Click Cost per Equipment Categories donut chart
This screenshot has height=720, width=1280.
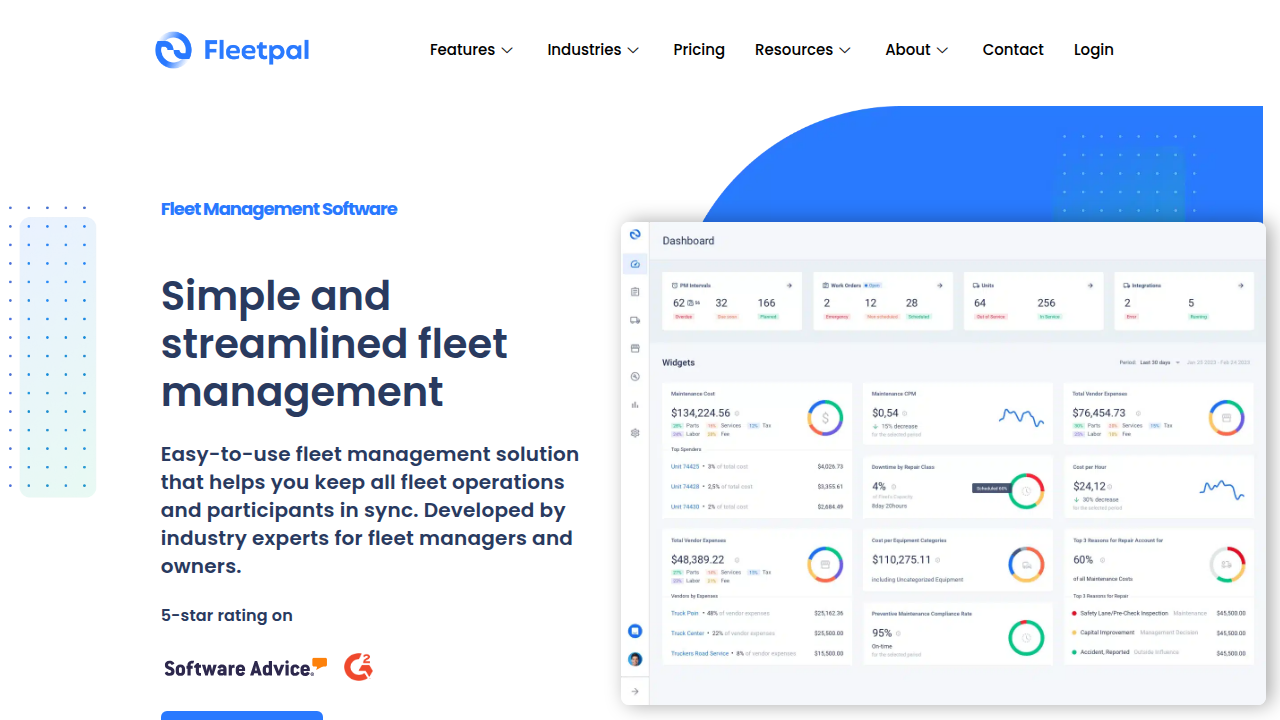click(1026, 565)
